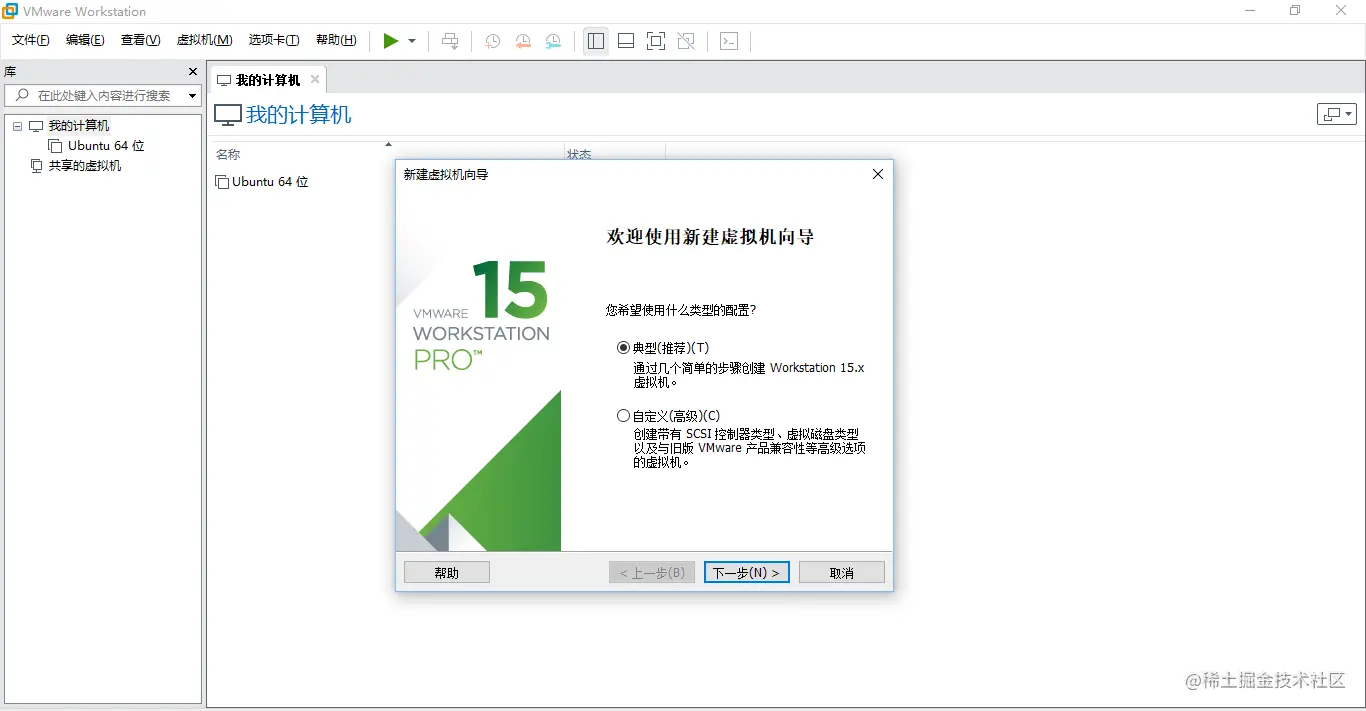Image resolution: width=1366 pixels, height=711 pixels.
Task: Close the 库 library panel
Action: [x=193, y=72]
